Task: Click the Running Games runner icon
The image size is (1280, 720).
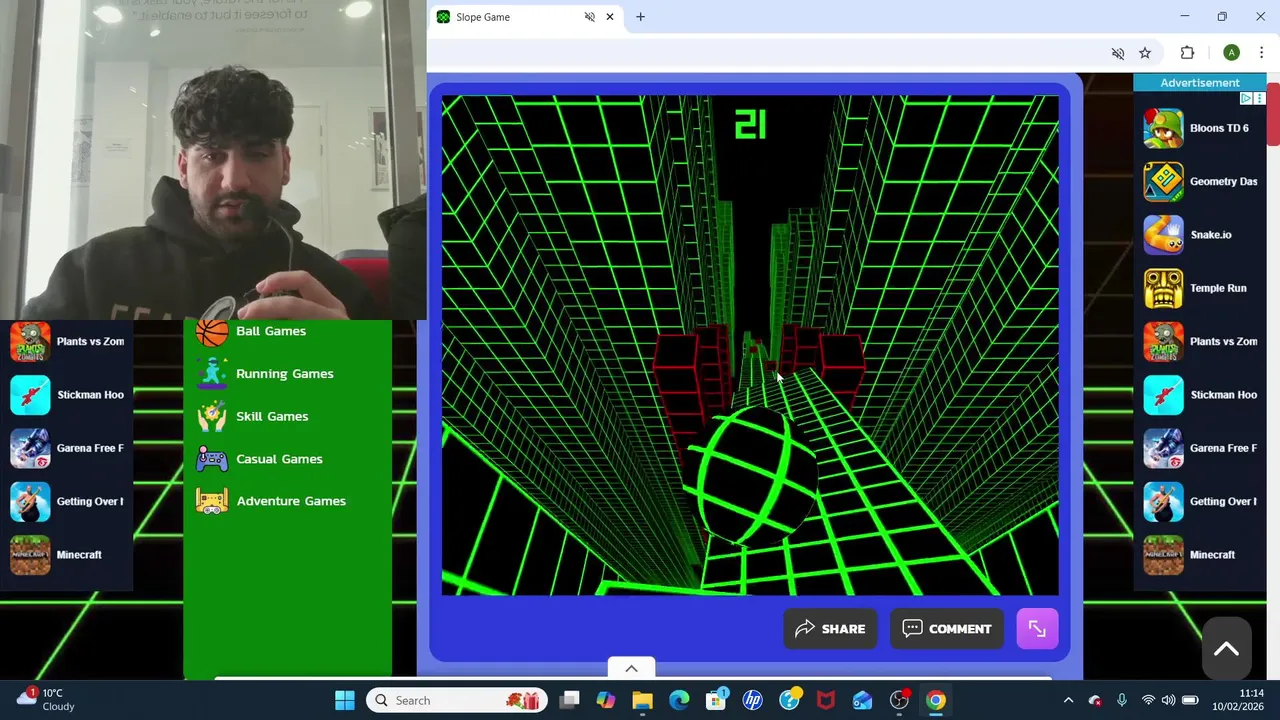Action: click(212, 373)
